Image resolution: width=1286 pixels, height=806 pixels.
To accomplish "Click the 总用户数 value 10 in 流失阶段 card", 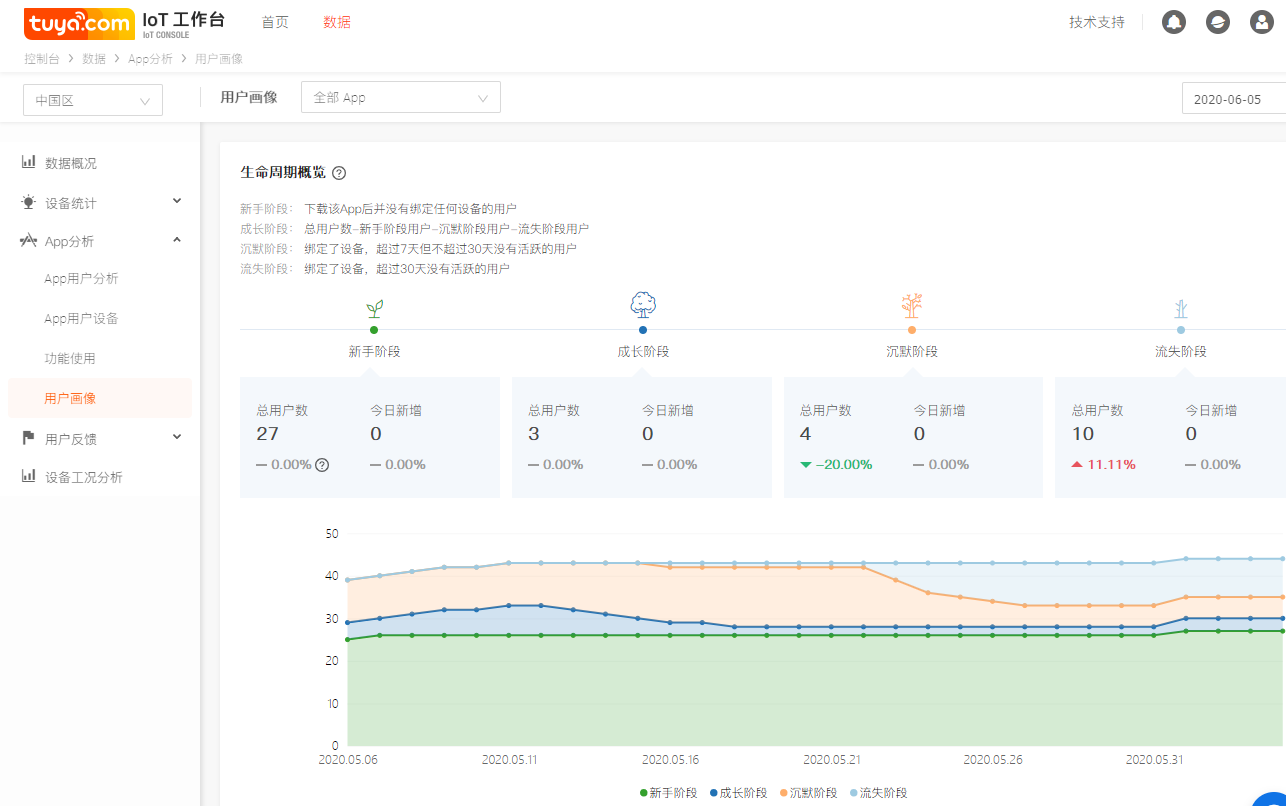I will coord(1083,434).
